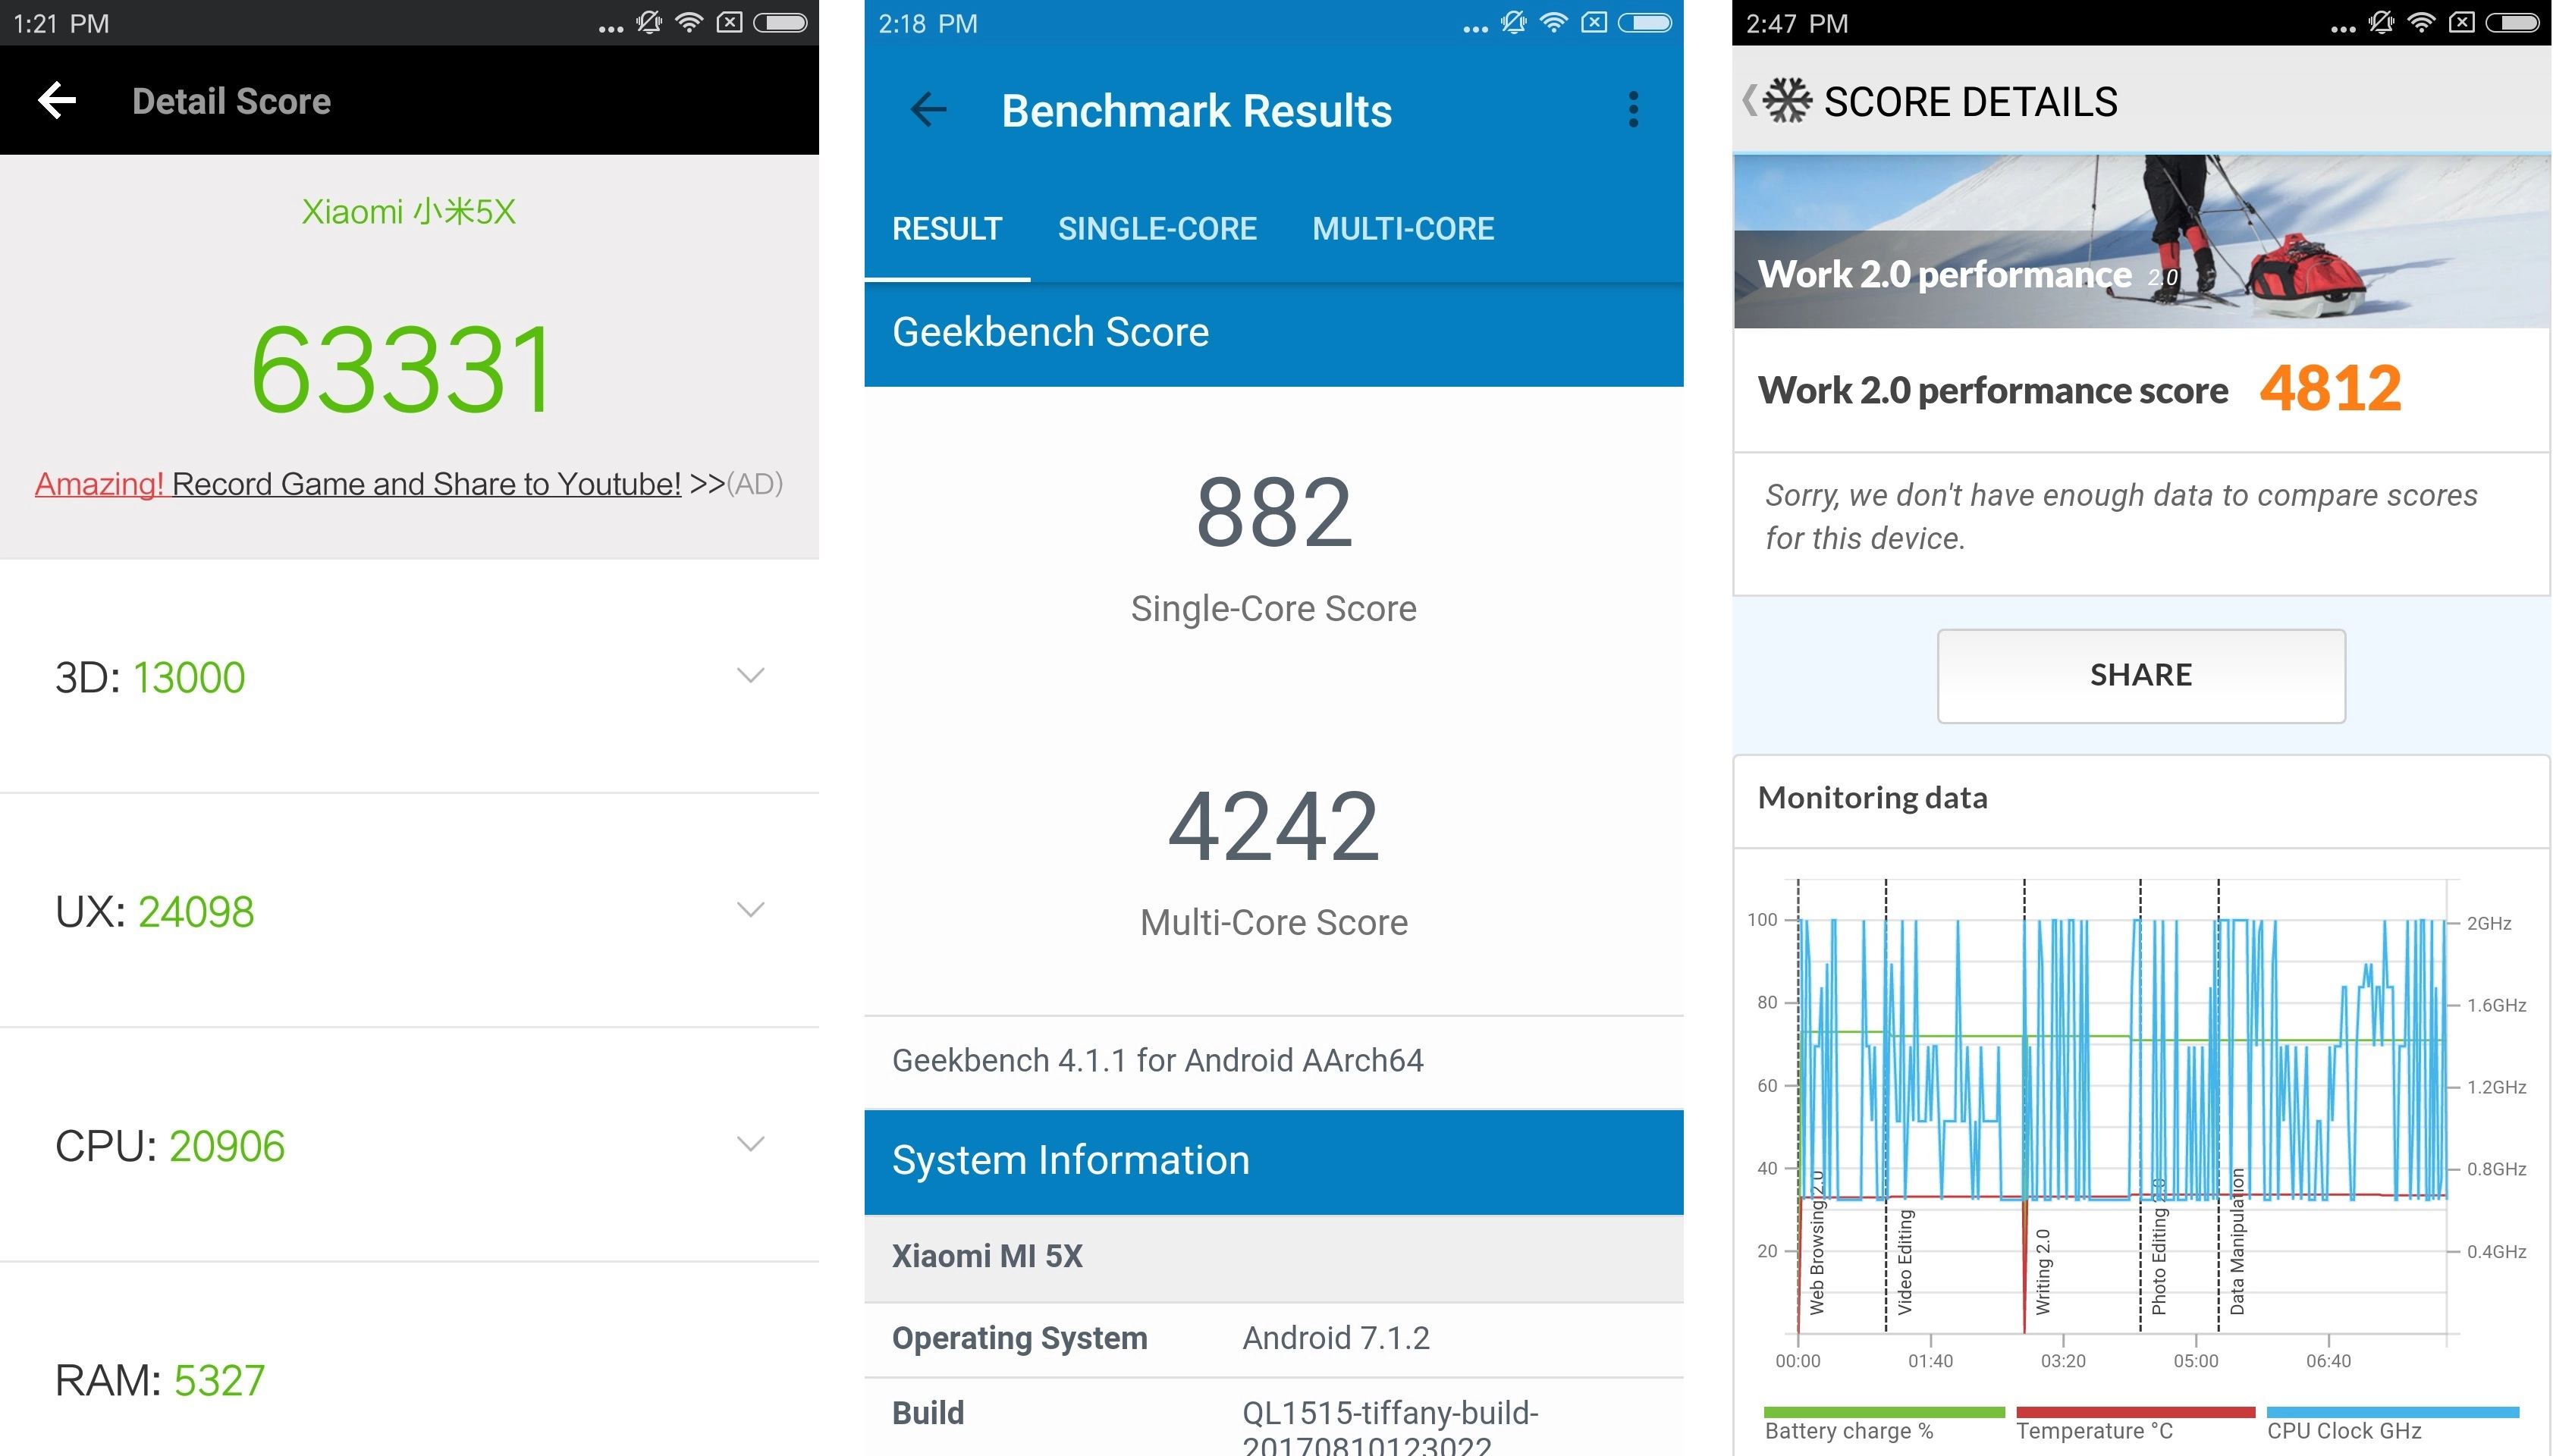This screenshot has width=2553, height=1456.
Task: Tap the Wi-Fi icon in the 2:47 PM status bar
Action: click(2421, 22)
